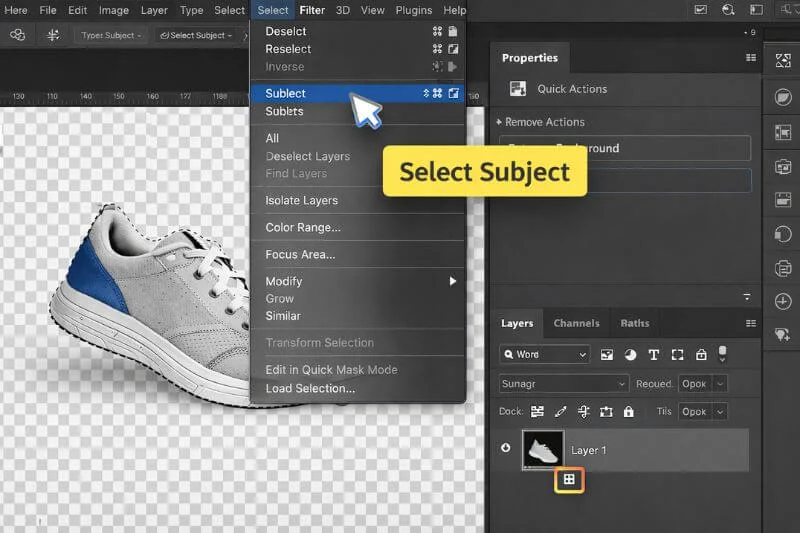Open the Help menu
800x533 pixels.
point(454,10)
